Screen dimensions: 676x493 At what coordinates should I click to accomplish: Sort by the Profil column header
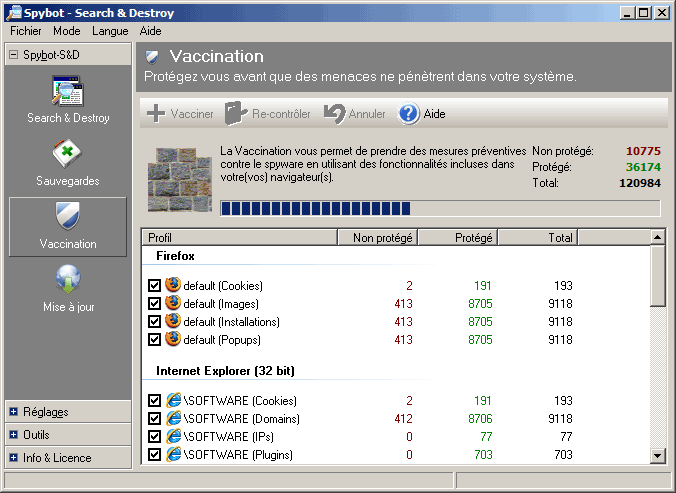coord(238,238)
